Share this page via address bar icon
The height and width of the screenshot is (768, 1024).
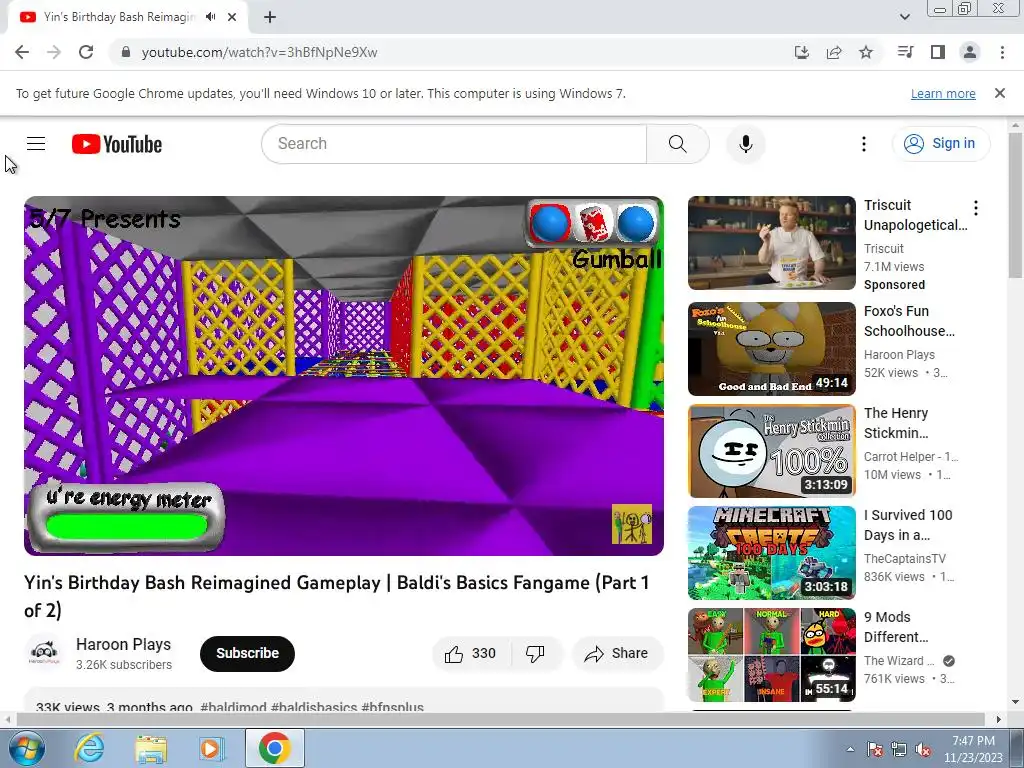(x=834, y=52)
